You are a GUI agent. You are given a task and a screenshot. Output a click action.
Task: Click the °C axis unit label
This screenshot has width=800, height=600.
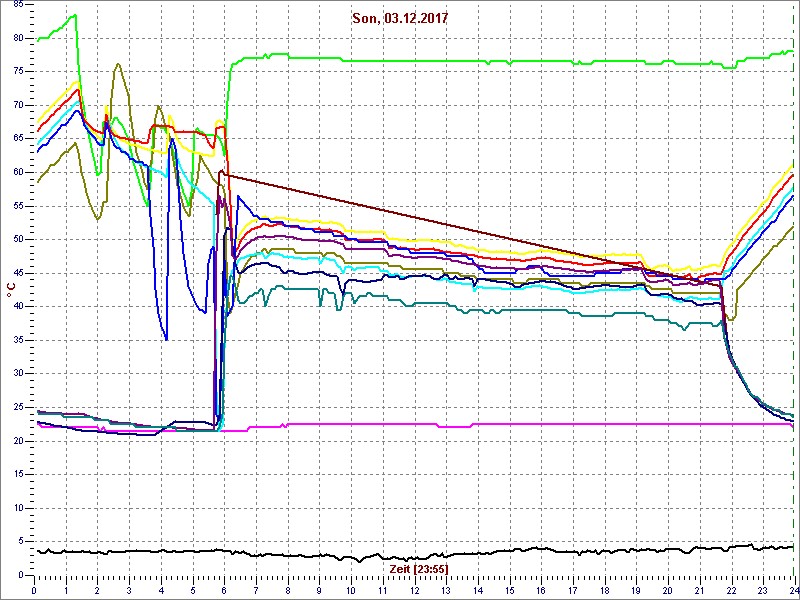tap(10, 290)
